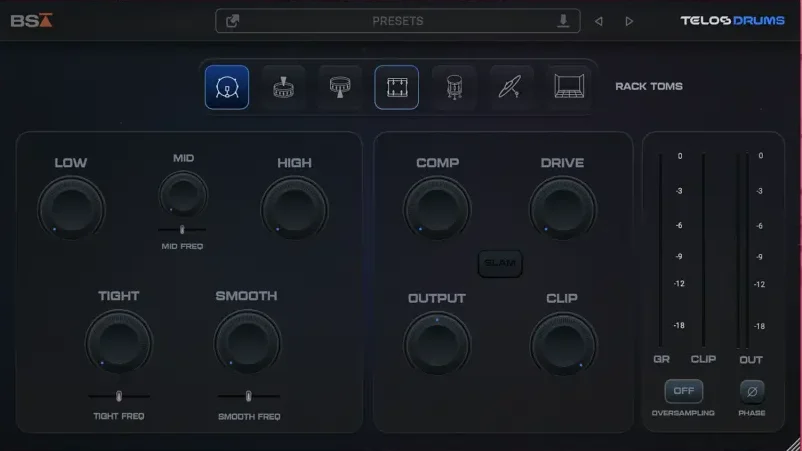Image resolution: width=802 pixels, height=451 pixels.
Task: Click the SMOOTH FREQ slider handle
Action: 249,396
